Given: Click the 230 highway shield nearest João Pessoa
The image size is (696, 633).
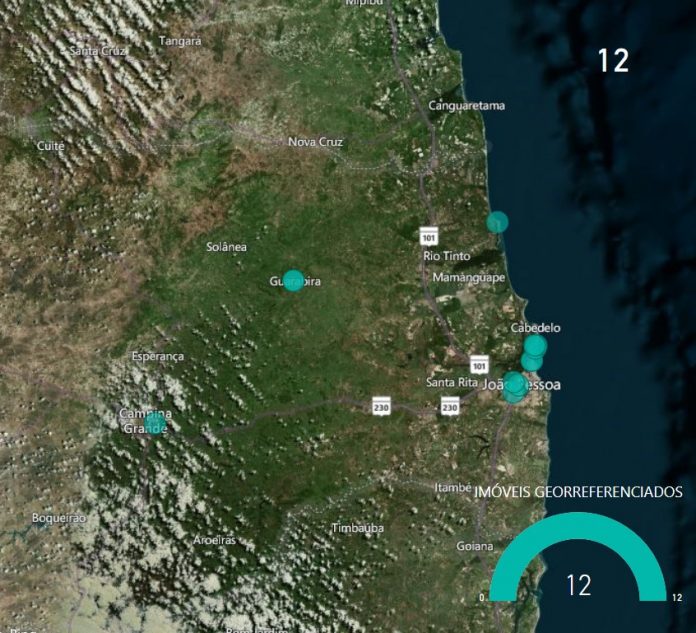Looking at the screenshot, I should [x=450, y=407].
